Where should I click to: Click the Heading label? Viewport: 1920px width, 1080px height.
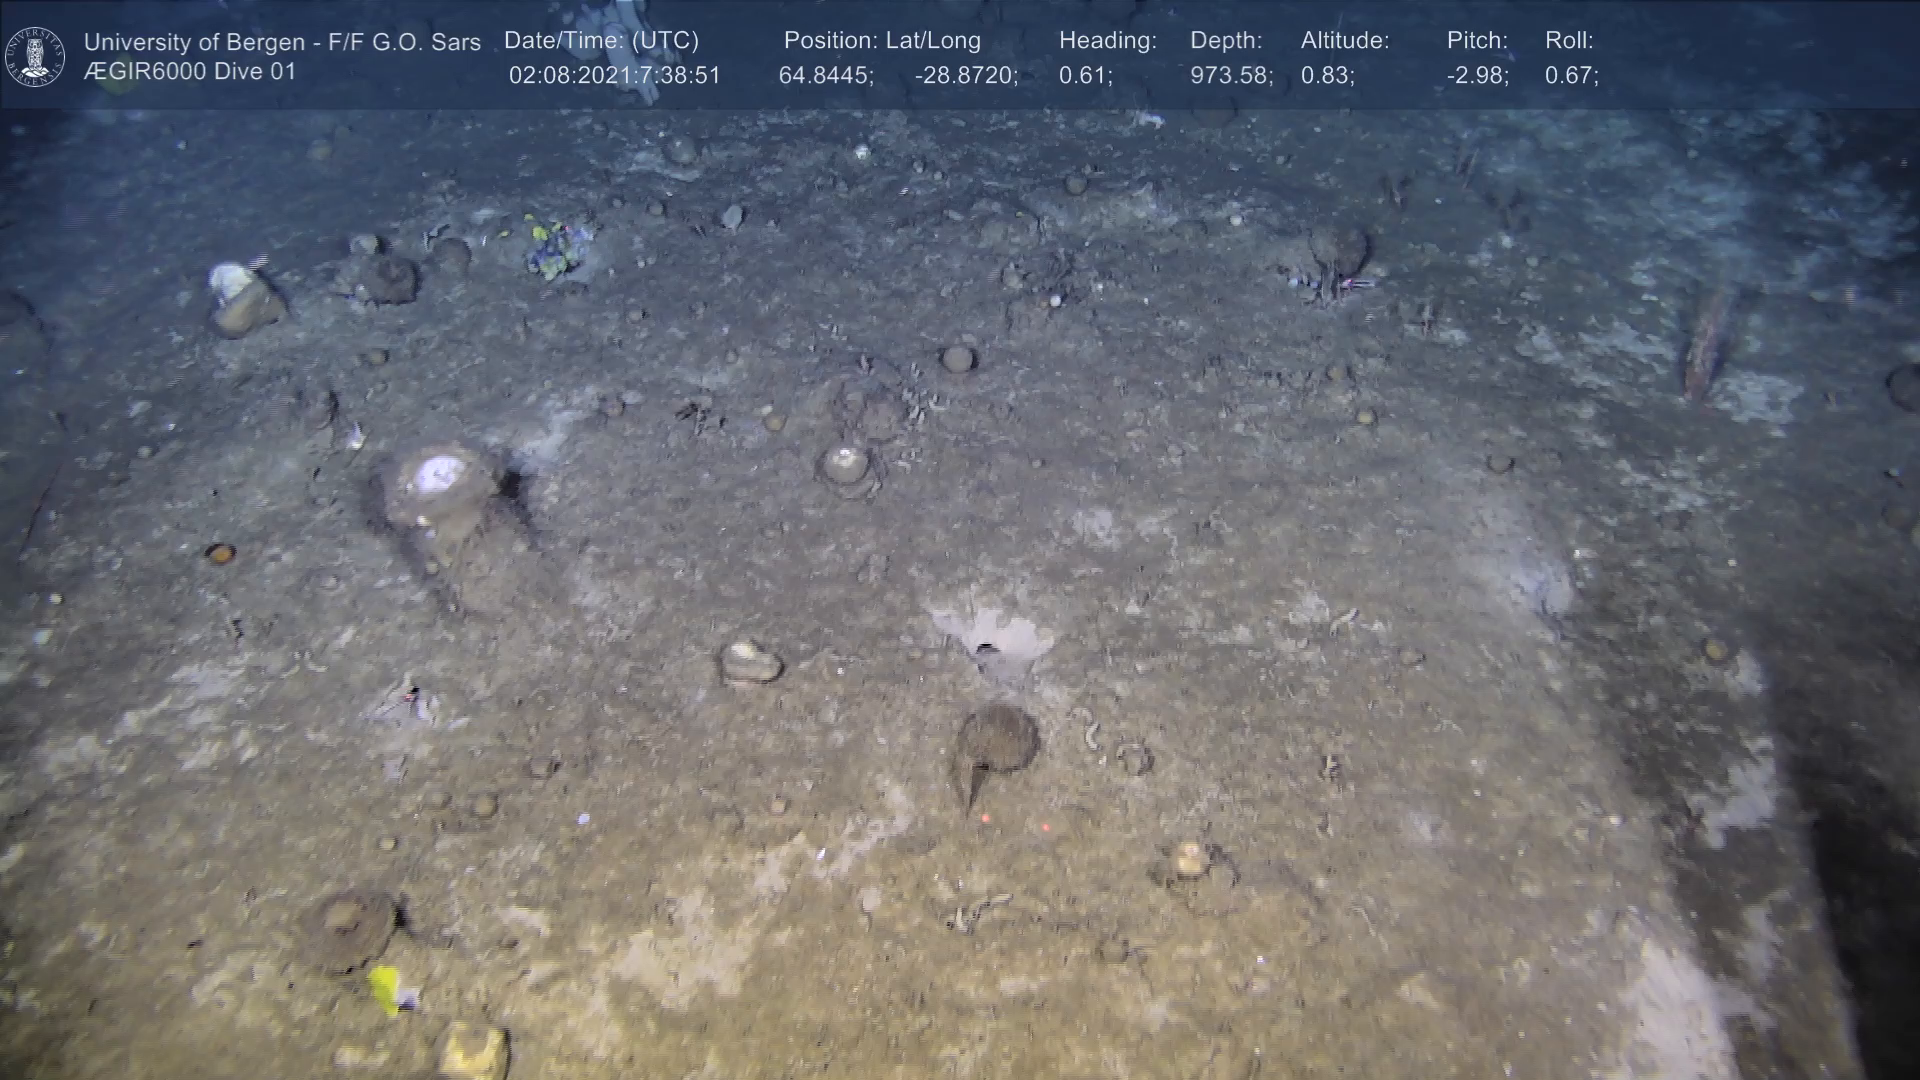1107,41
